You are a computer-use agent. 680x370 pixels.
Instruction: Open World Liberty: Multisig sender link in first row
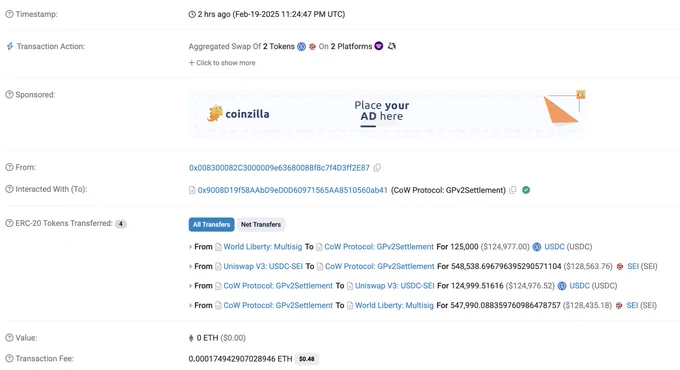click(263, 247)
